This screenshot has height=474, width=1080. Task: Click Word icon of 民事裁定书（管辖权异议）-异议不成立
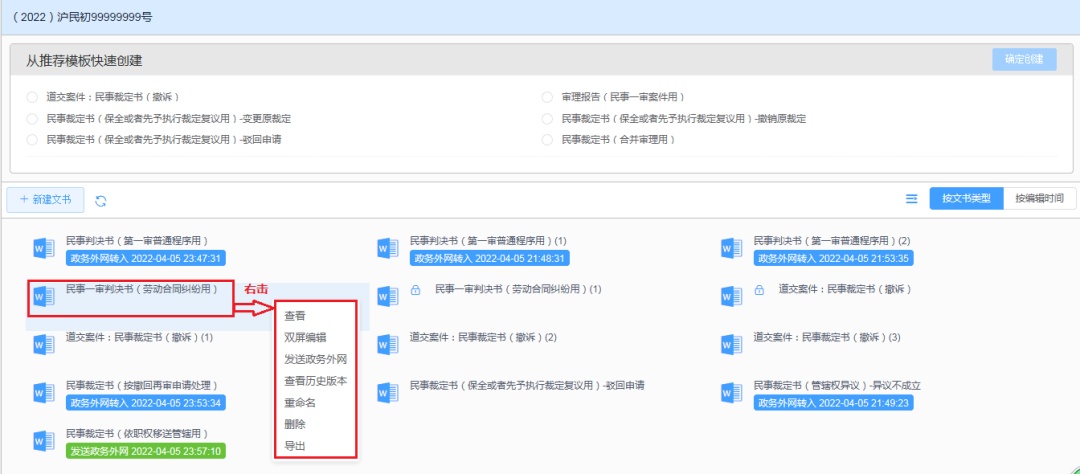pyautogui.click(x=732, y=393)
